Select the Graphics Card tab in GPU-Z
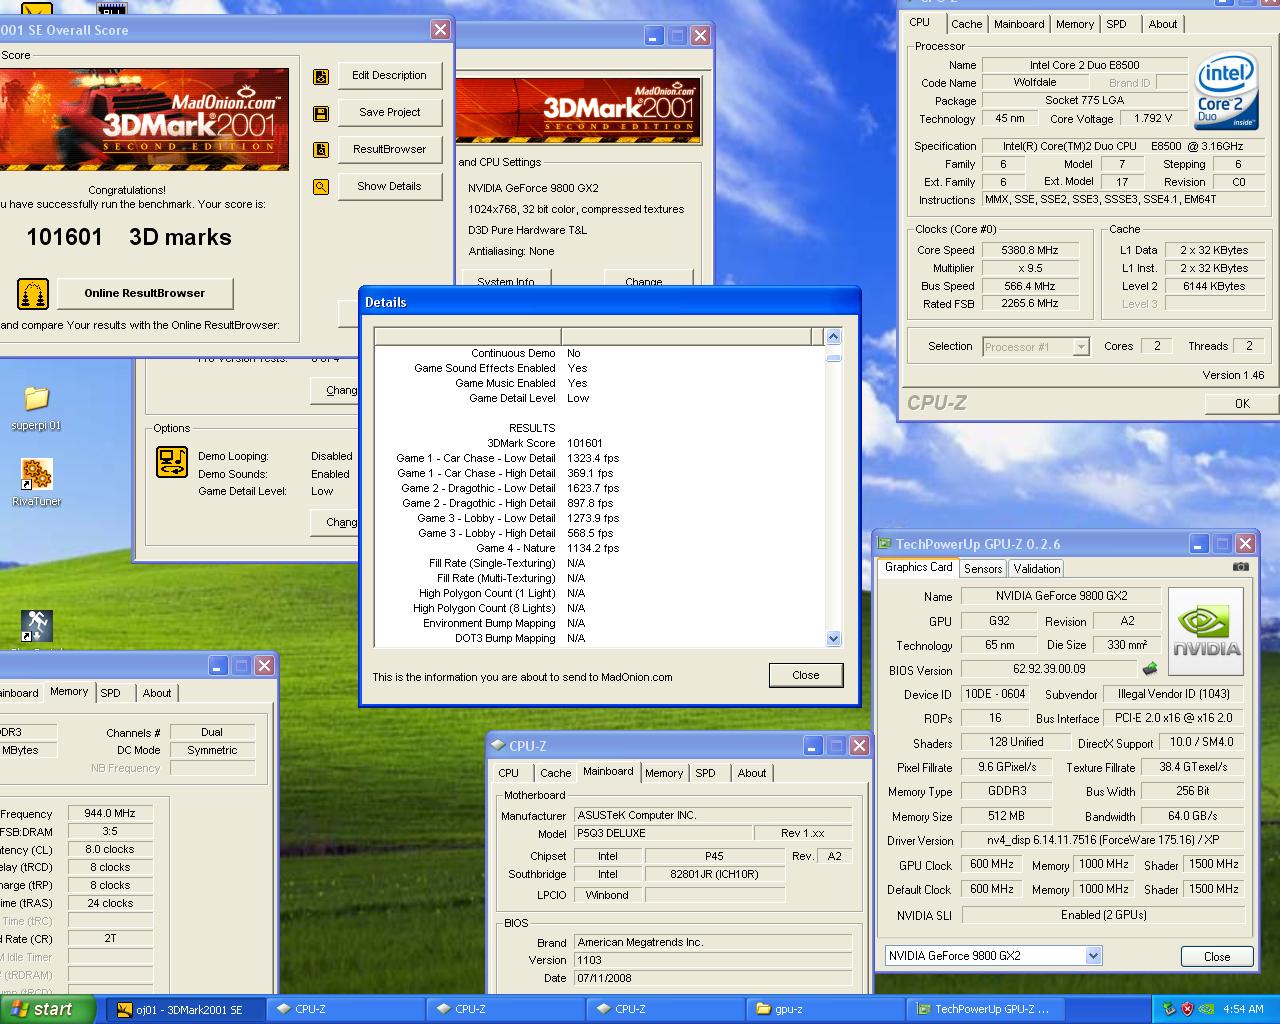The image size is (1280, 1024). [918, 567]
